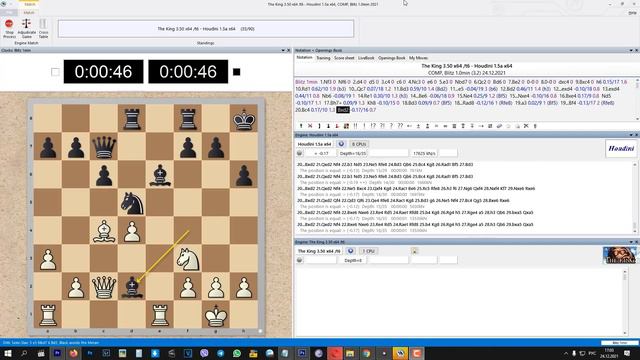Click The King 3.50 x64 engine button
Image resolution: width=640 pixels, height=360 pixels.
tap(318, 251)
